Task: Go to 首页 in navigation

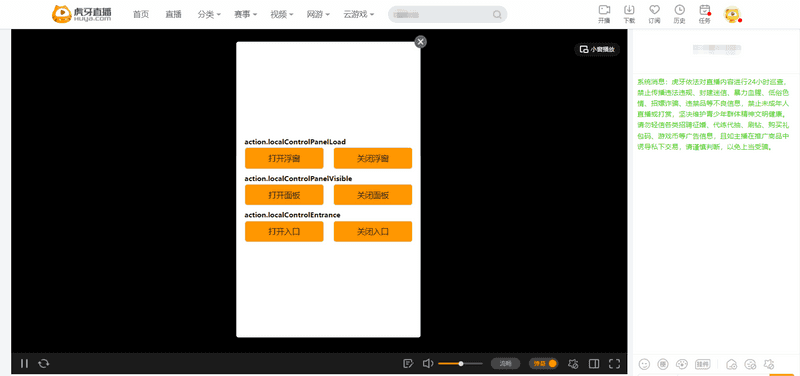Action: pos(141,14)
